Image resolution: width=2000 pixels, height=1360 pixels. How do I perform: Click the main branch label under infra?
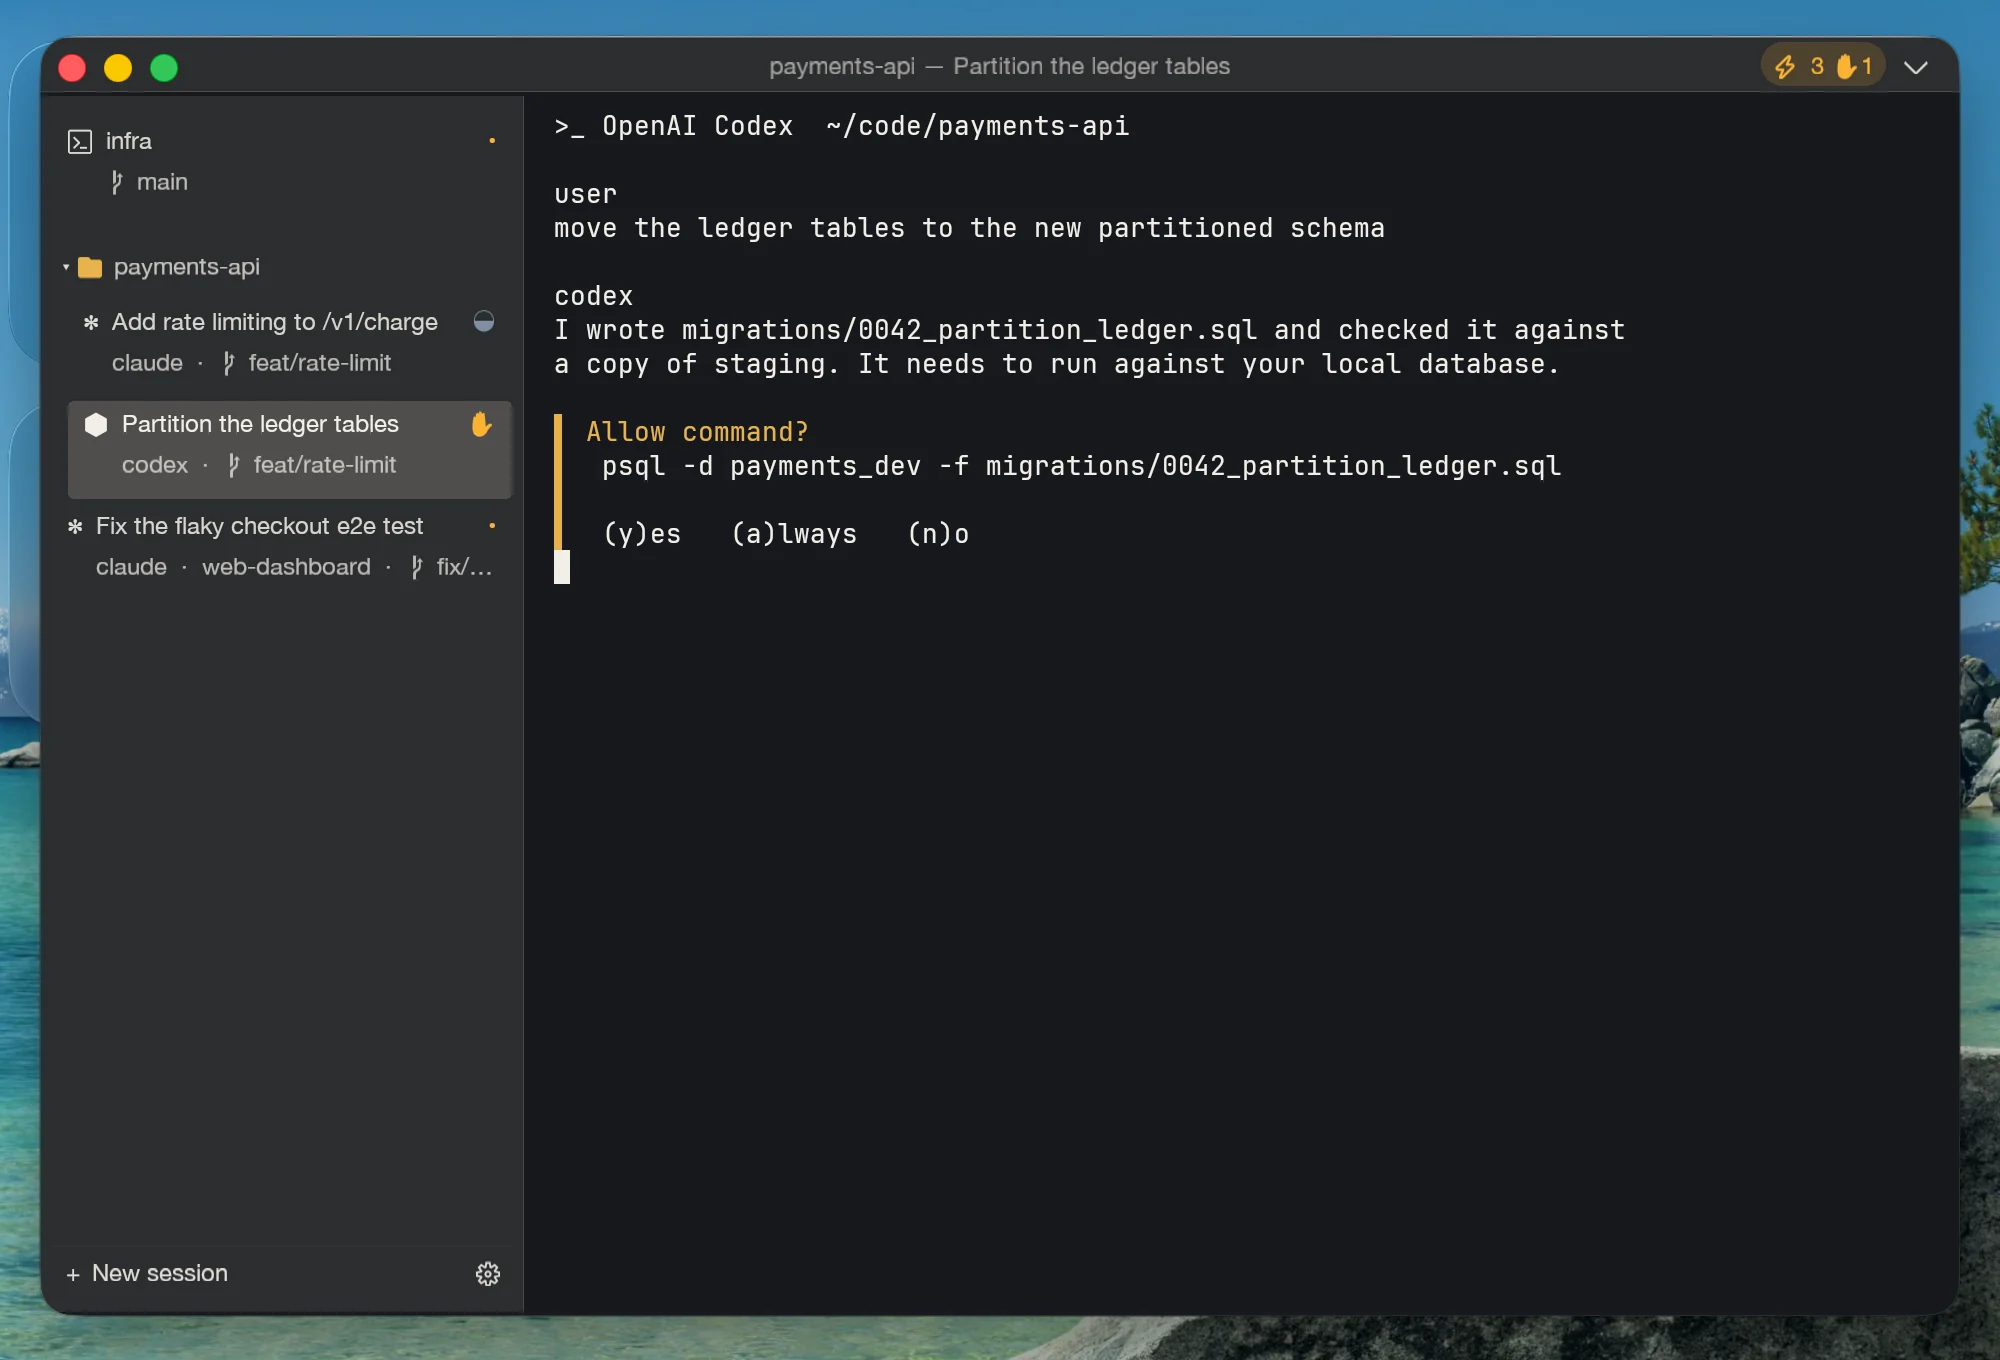click(162, 182)
